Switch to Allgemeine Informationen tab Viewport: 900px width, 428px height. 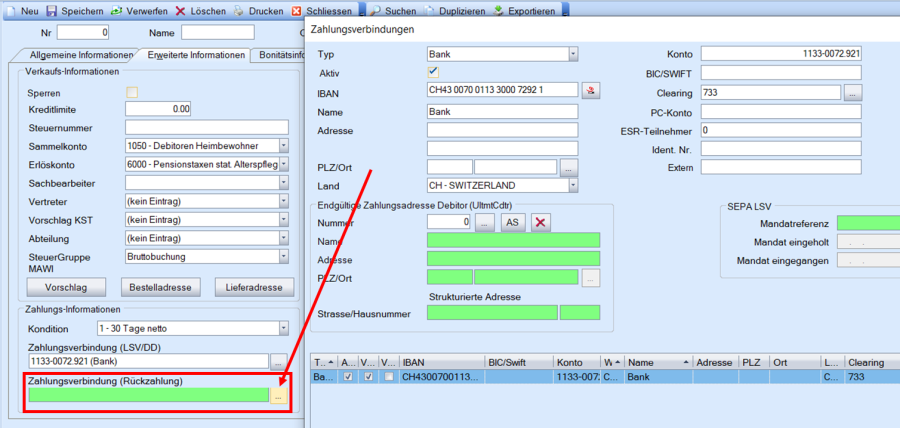80,55
